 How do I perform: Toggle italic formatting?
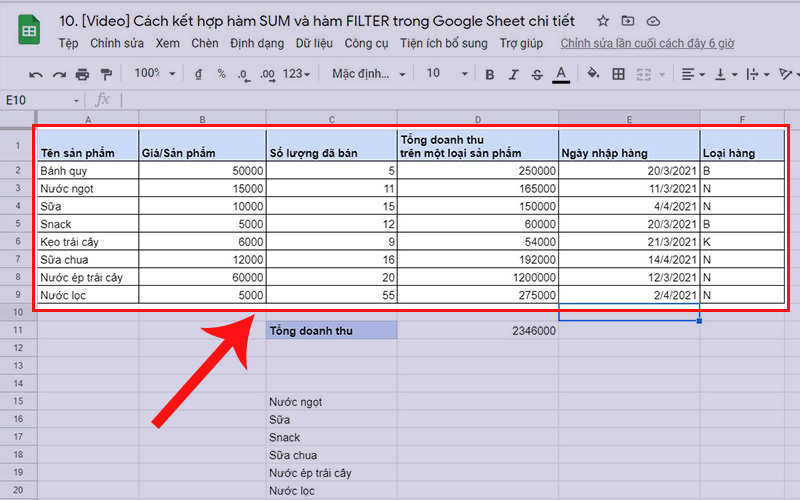pos(513,74)
